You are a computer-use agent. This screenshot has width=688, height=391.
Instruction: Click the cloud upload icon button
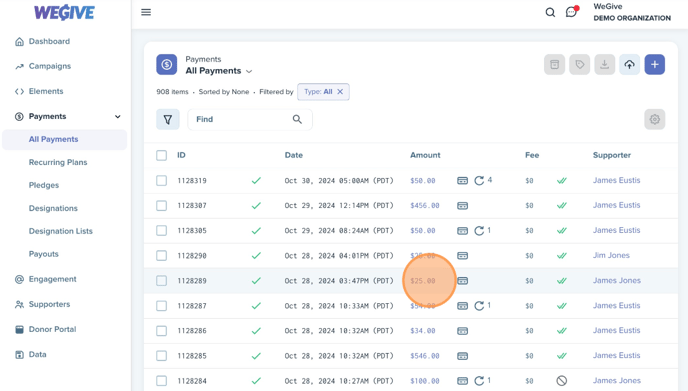tap(630, 65)
